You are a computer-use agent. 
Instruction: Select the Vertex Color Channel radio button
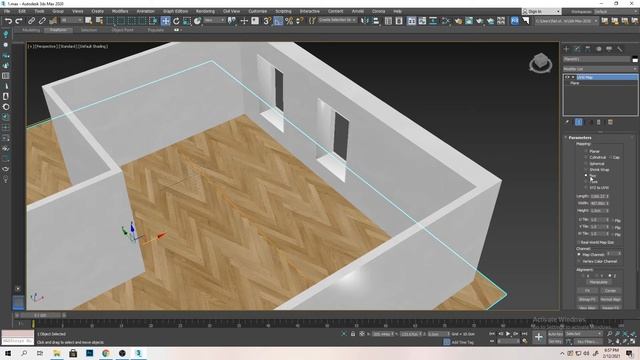pyautogui.click(x=579, y=261)
